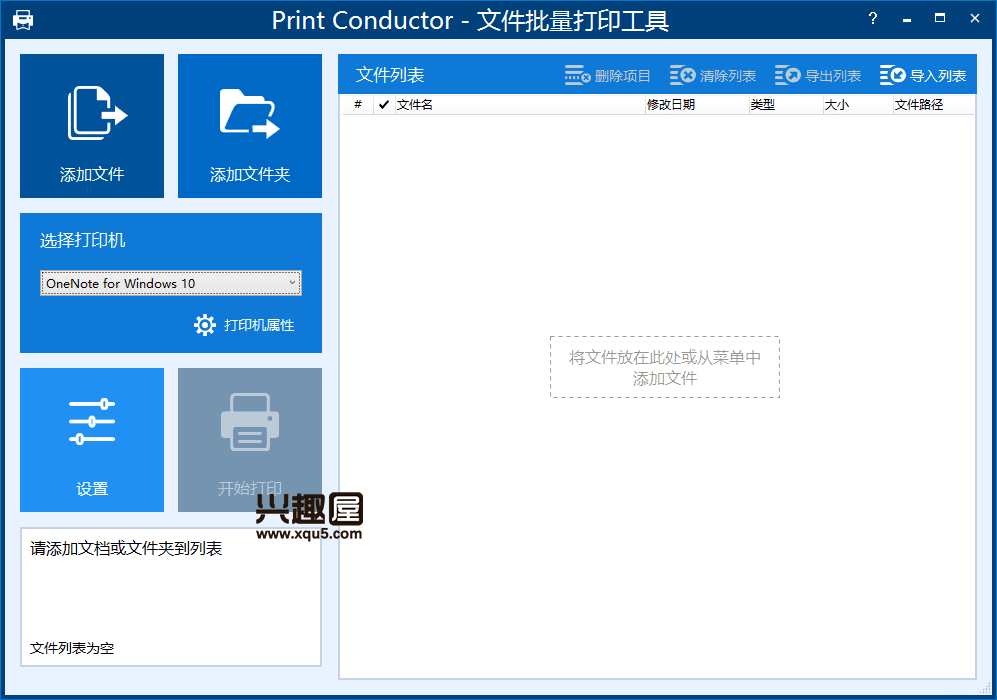The width and height of the screenshot is (997, 700).
Task: Sort by the 大小 column header
Action: point(858,104)
